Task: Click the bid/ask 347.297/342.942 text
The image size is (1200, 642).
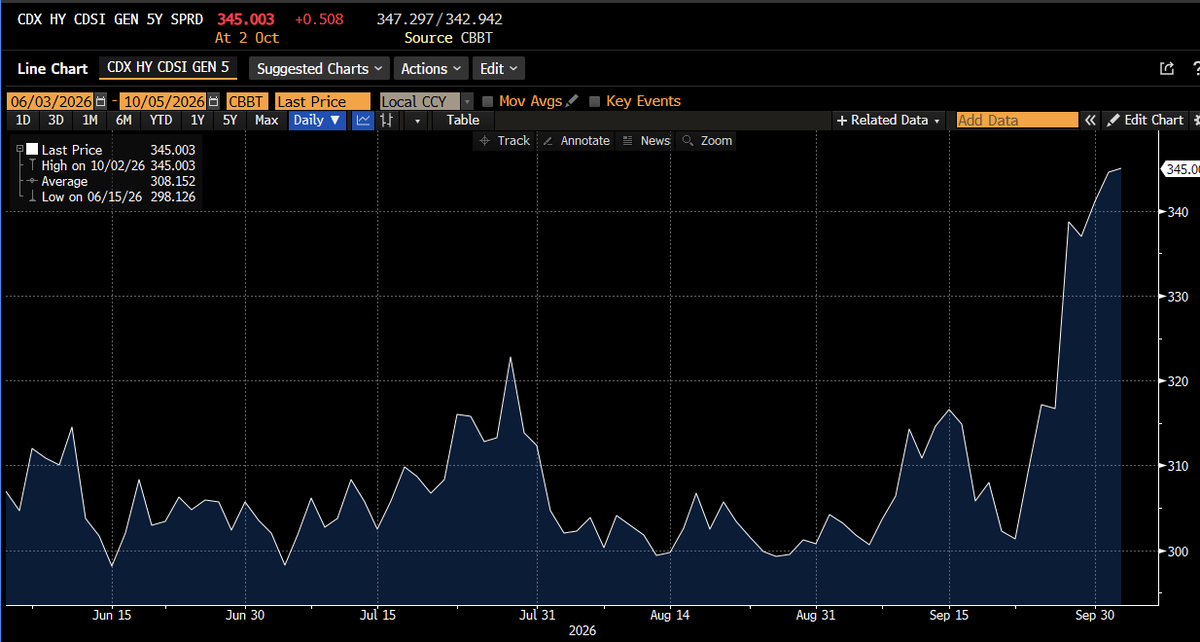Action: (x=439, y=19)
